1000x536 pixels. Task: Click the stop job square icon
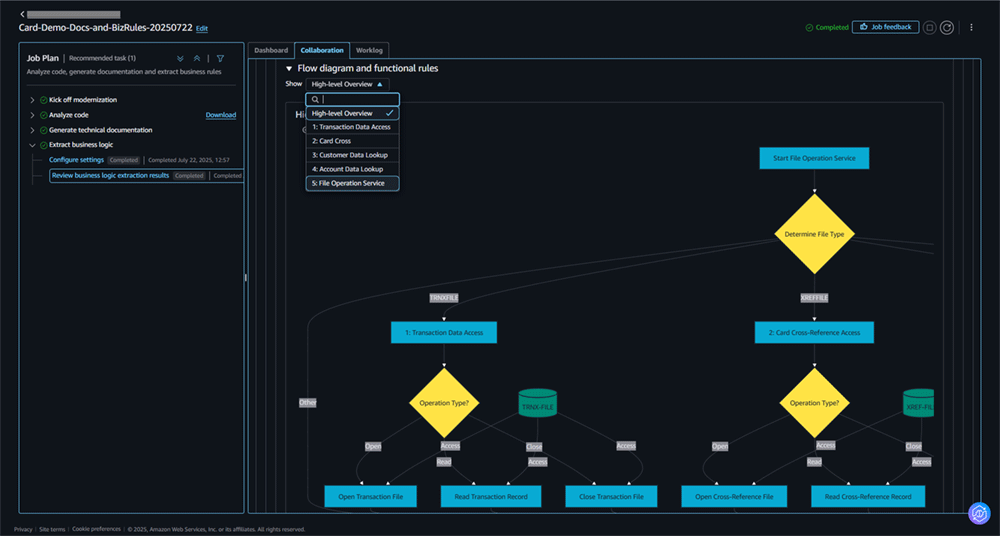click(929, 28)
